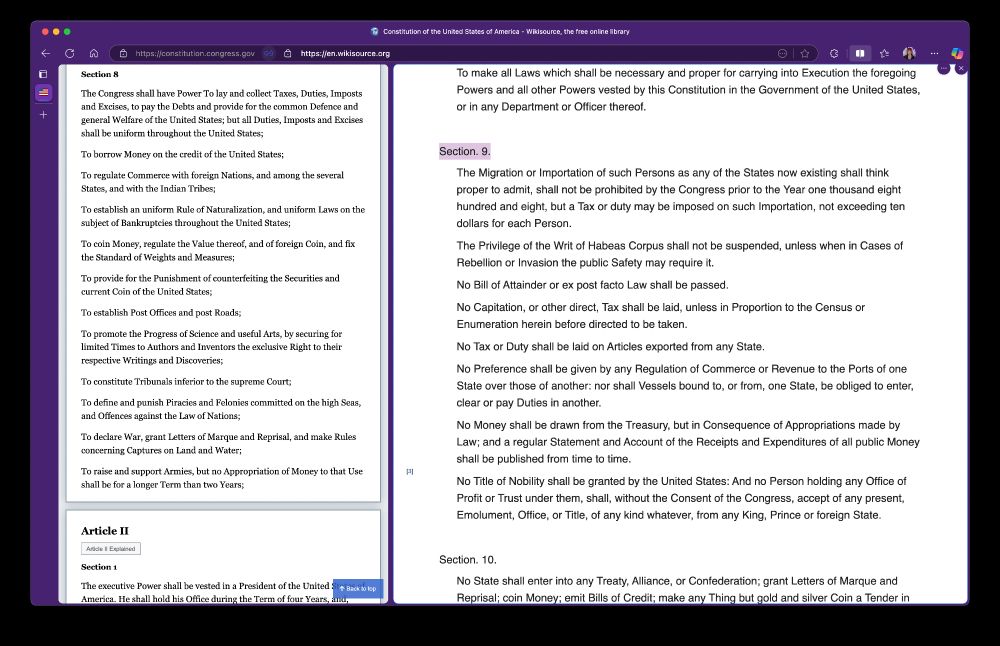Click 'To raise and support Armies' clause
This screenshot has width=1000, height=646.
pos(222,478)
